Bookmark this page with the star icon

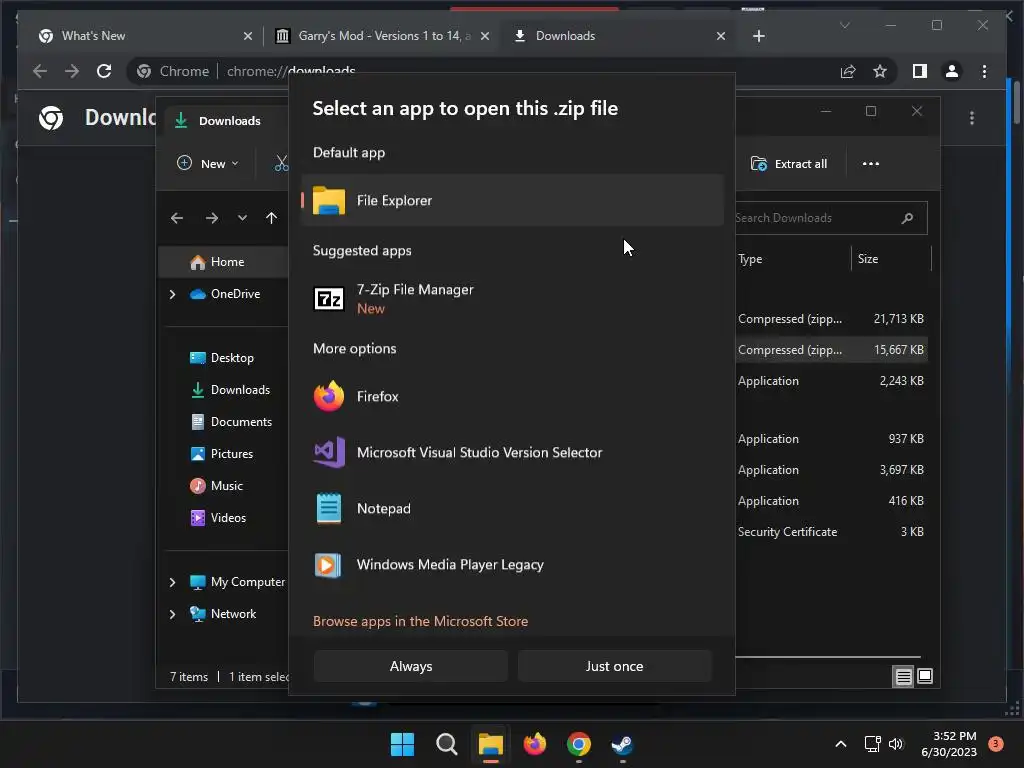[x=880, y=71]
